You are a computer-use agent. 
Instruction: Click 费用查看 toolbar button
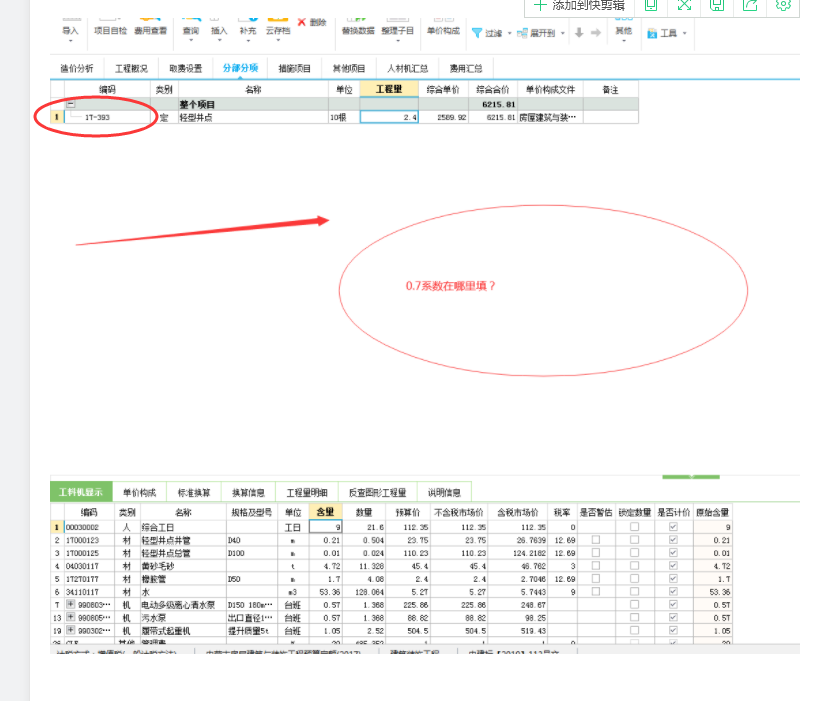(150, 28)
